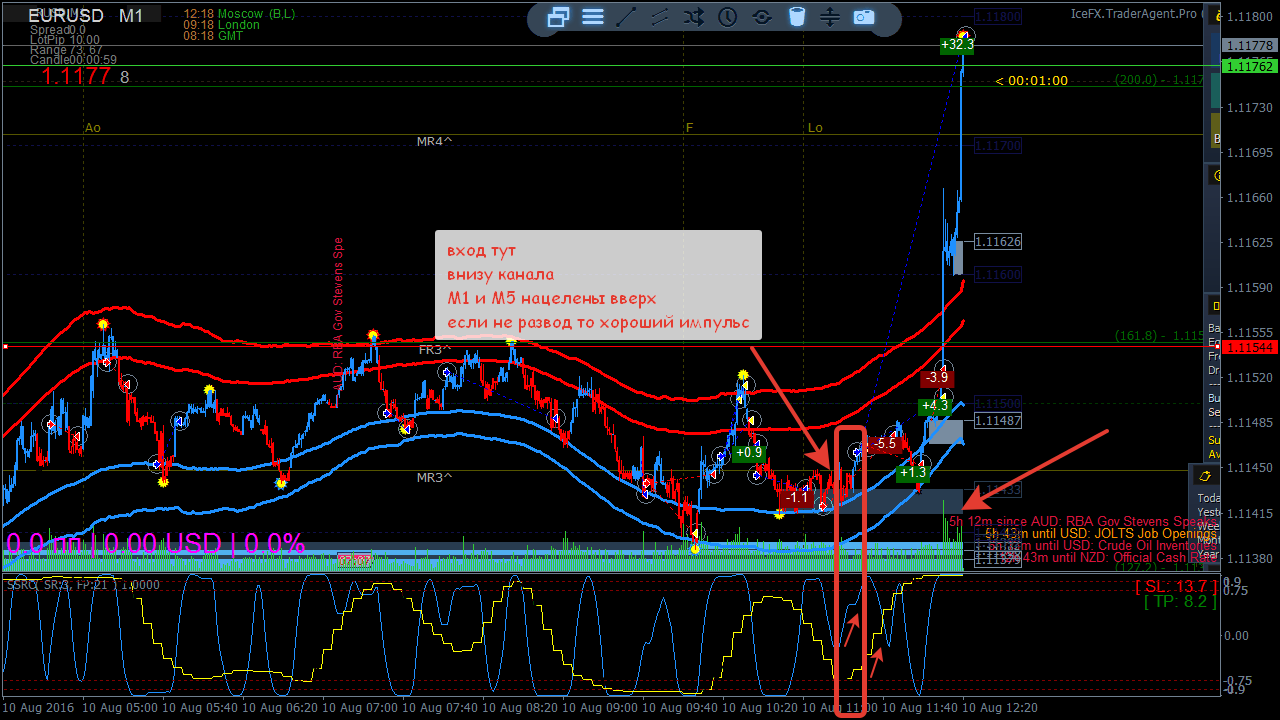The image size is (1280, 720).
Task: Click the shuffle arrows icon
Action: (x=693, y=17)
